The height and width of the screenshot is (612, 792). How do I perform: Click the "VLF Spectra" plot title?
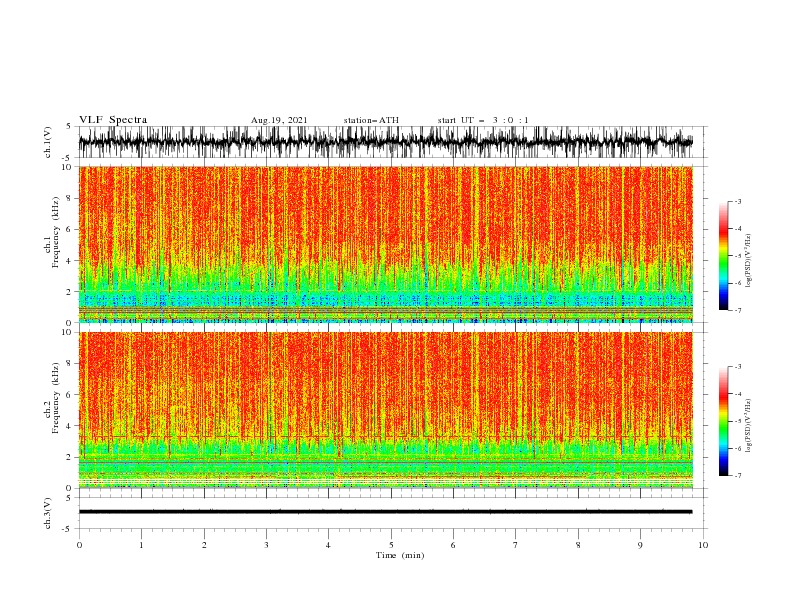(x=113, y=120)
